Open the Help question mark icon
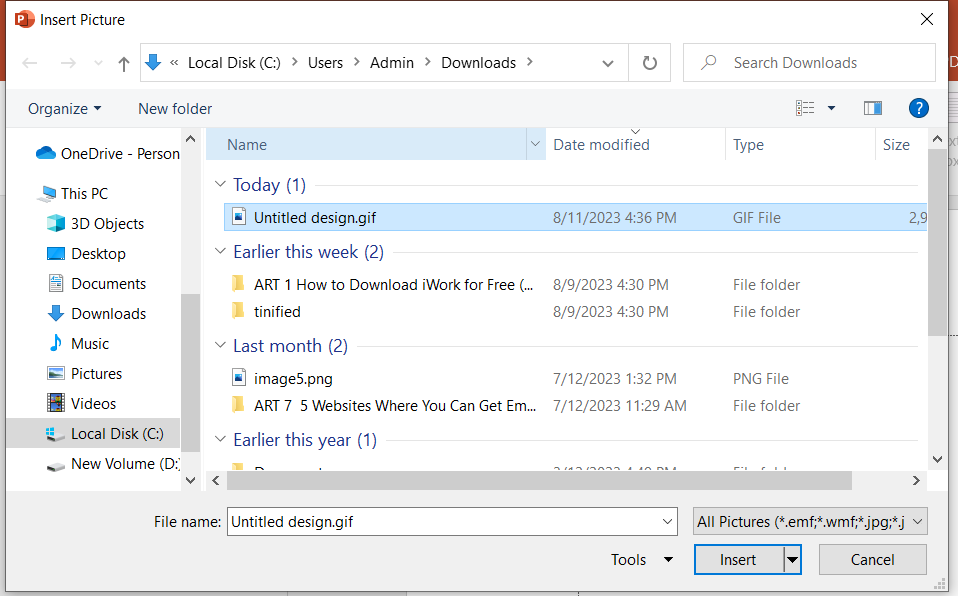This screenshot has height=596, width=958. (x=919, y=108)
